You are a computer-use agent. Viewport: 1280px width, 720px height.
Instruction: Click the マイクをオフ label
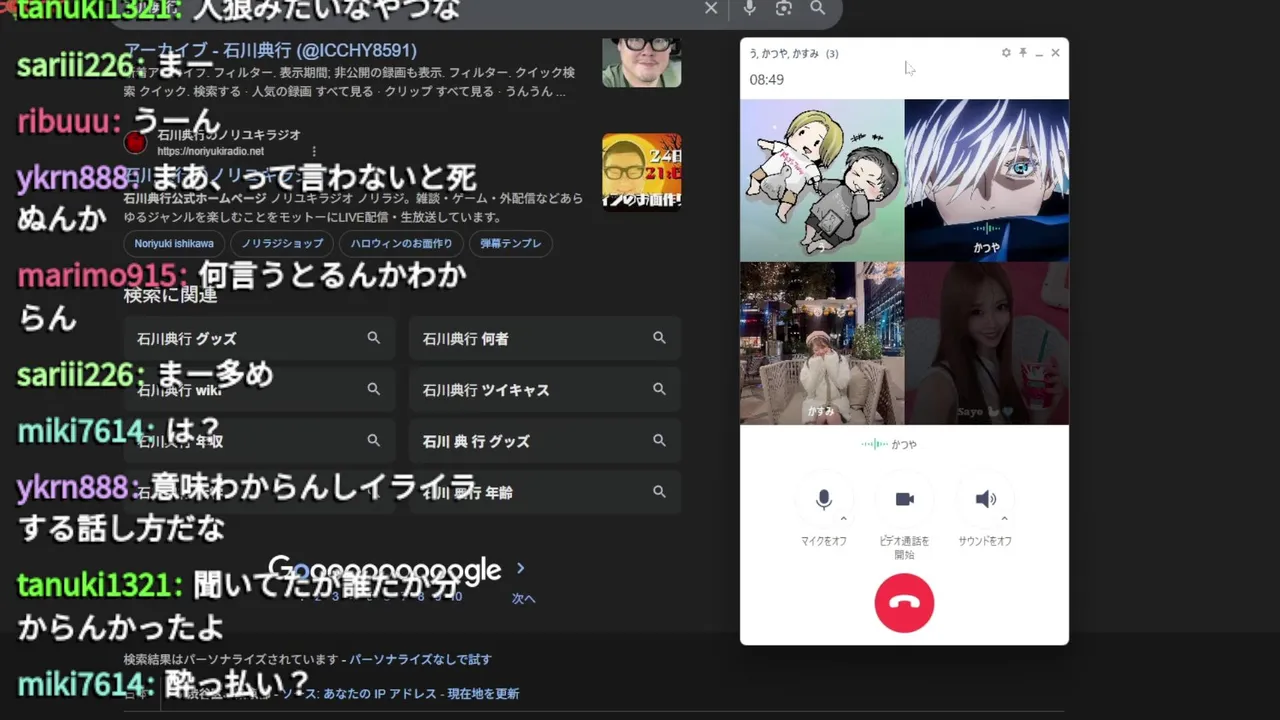[823, 541]
